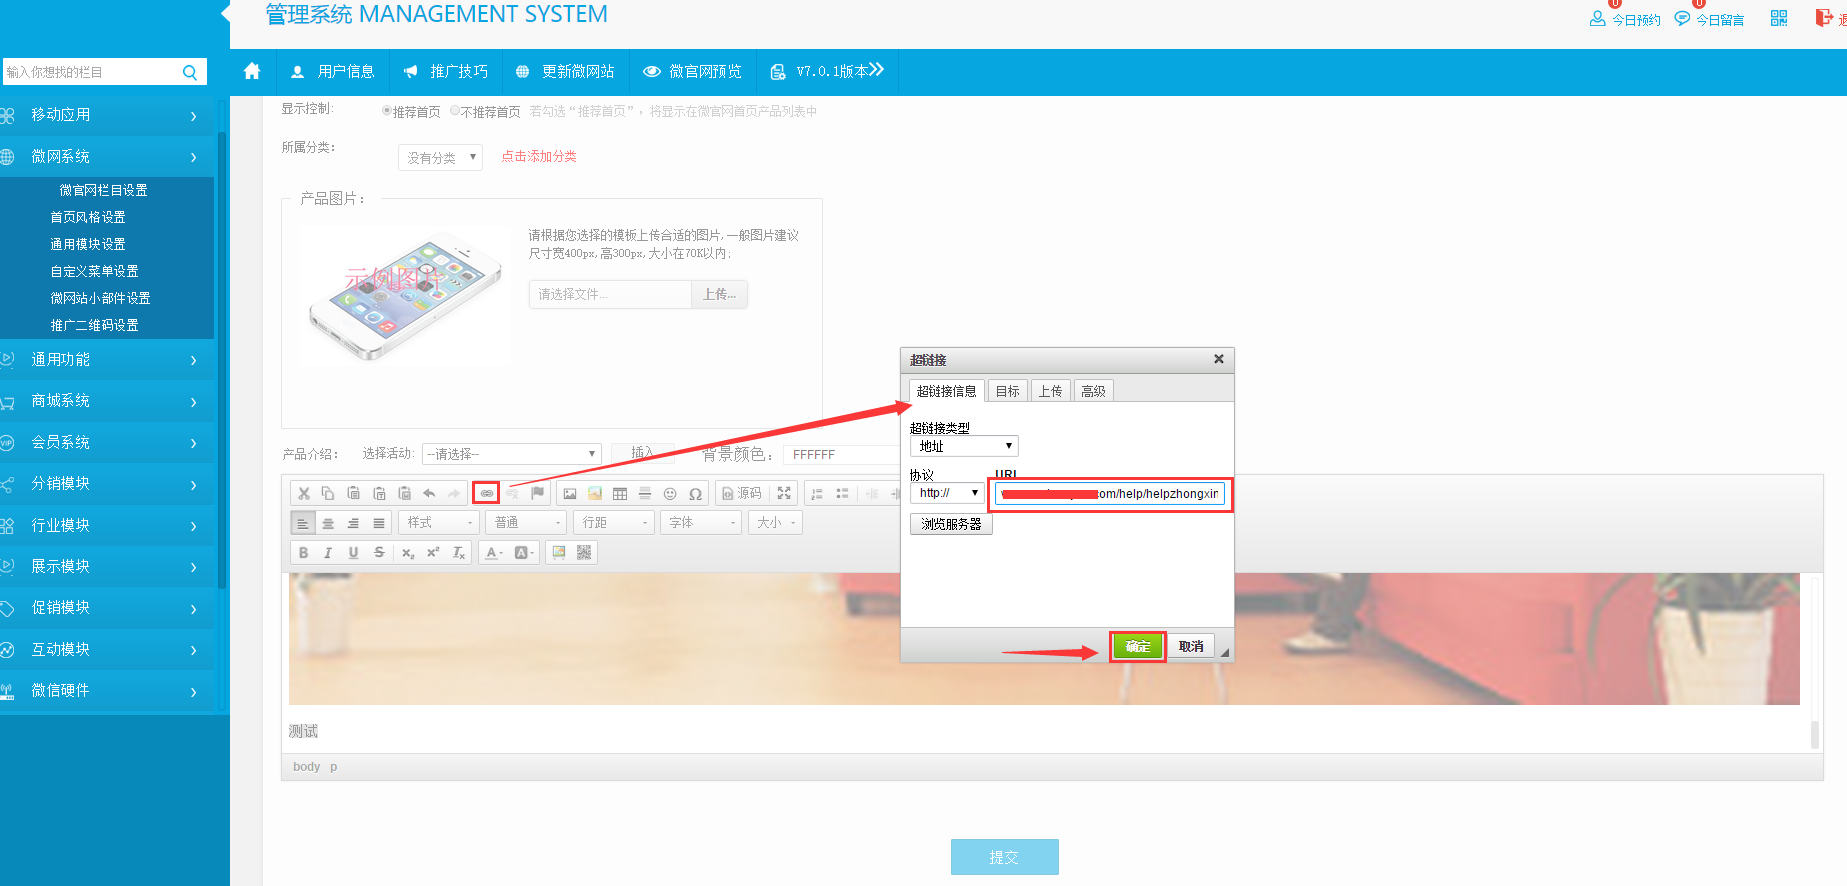1847x886 pixels.
Task: Click the cut scissors icon
Action: (x=303, y=493)
